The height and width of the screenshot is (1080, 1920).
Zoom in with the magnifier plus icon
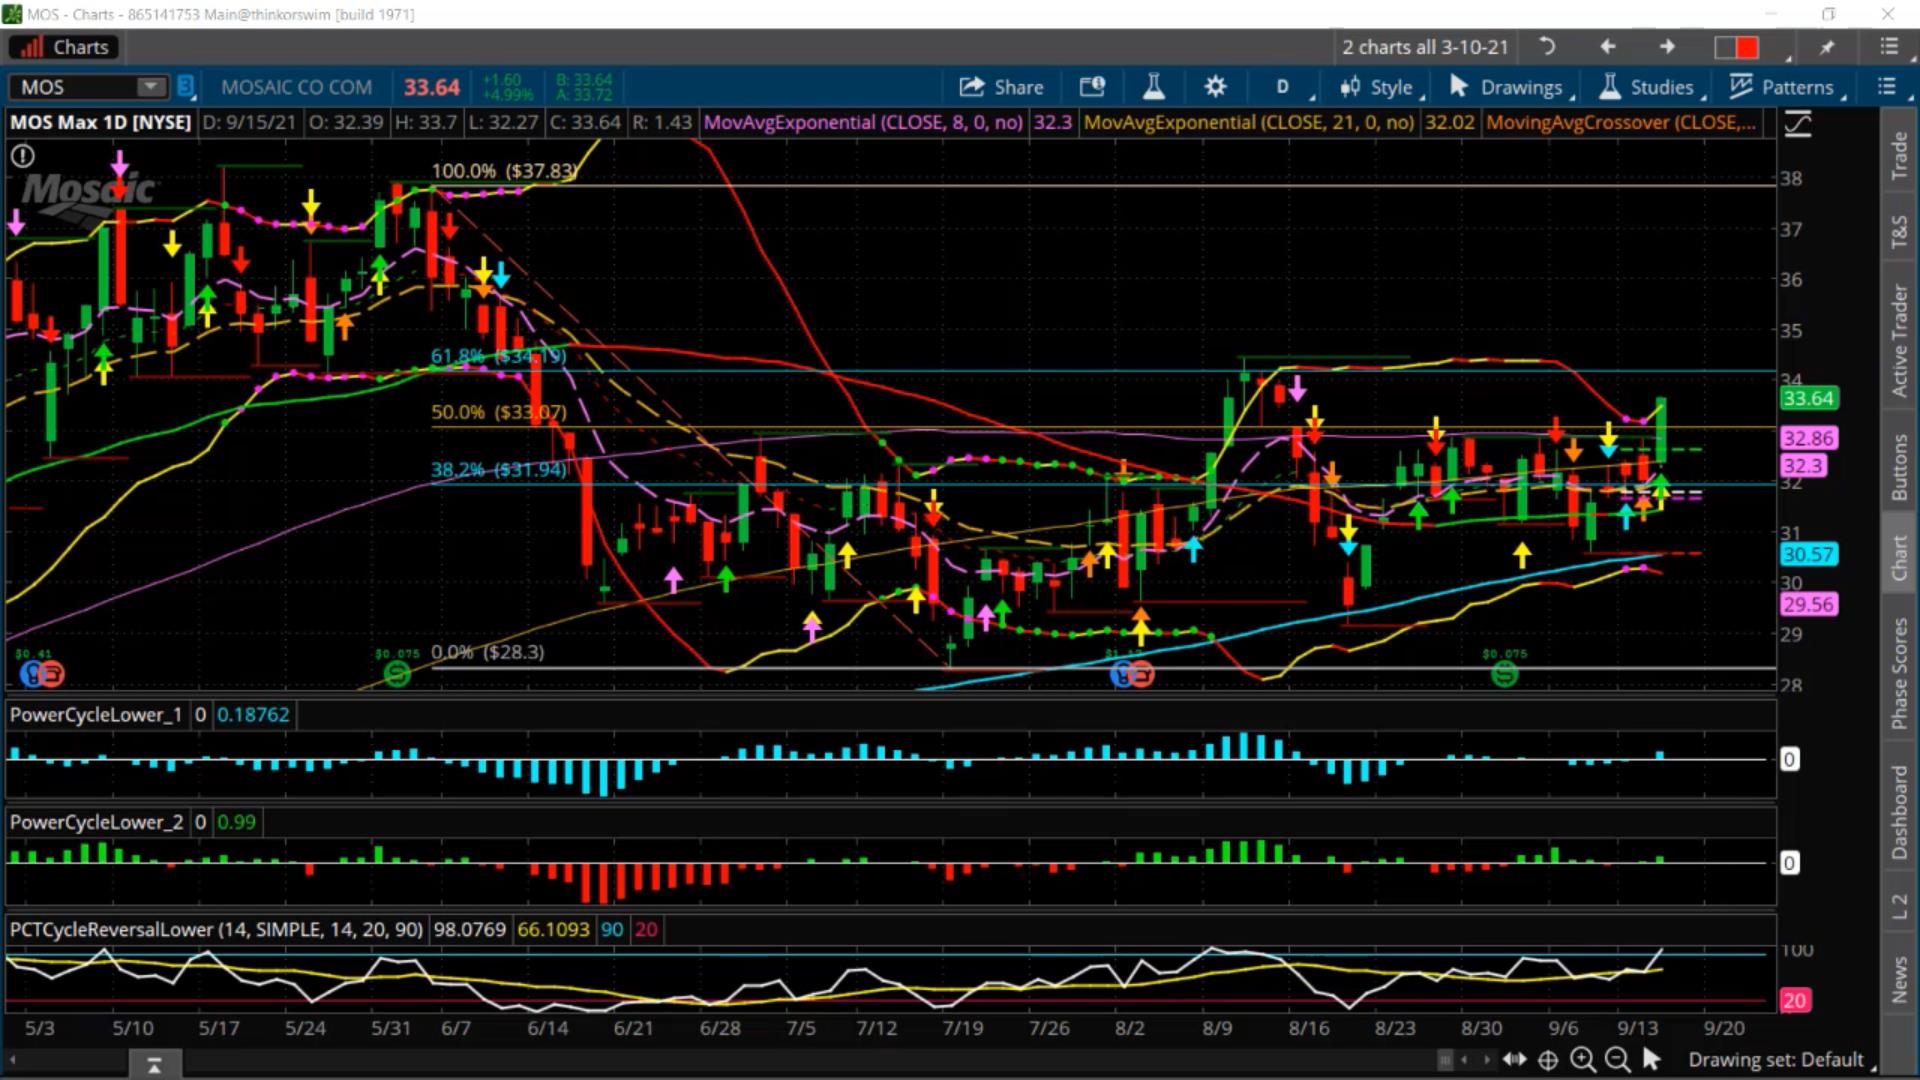[1582, 1059]
